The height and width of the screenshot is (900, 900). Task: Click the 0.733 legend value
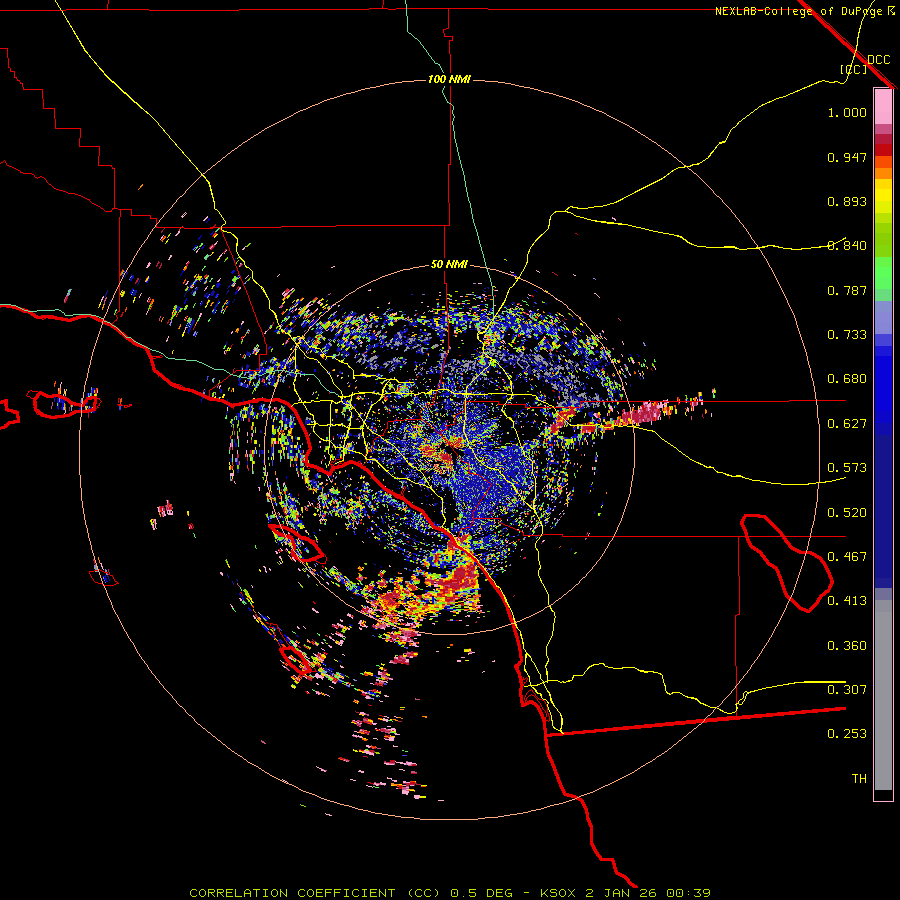[x=847, y=335]
